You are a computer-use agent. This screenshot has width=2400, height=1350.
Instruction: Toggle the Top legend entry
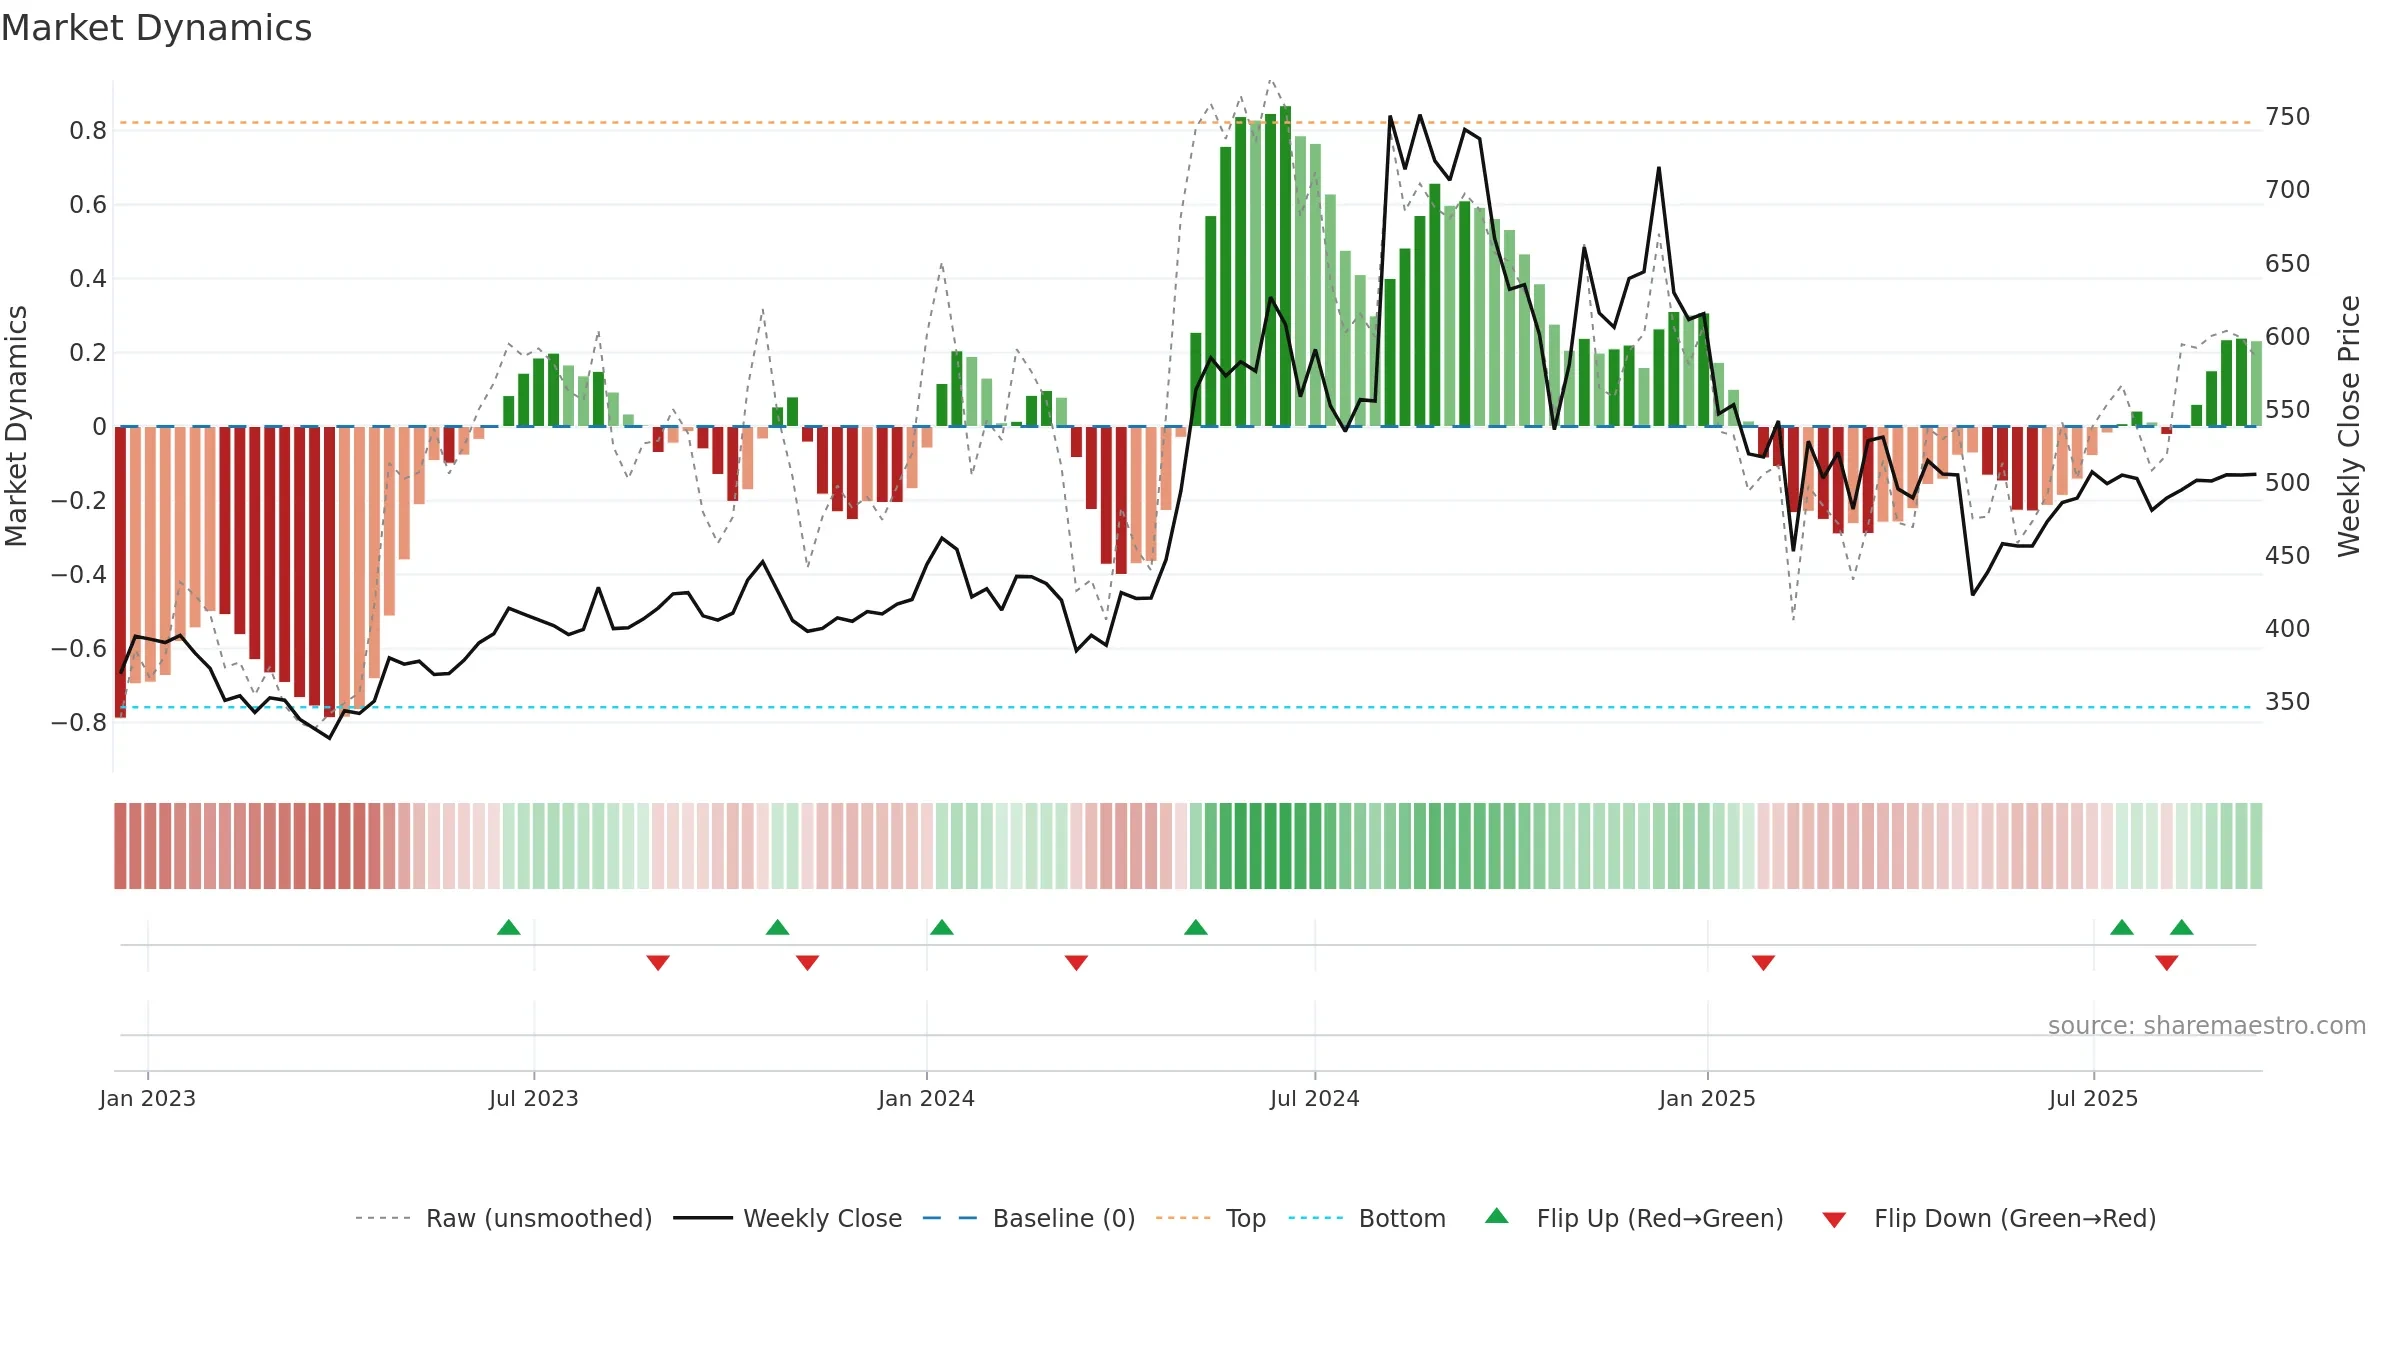click(1210, 1218)
